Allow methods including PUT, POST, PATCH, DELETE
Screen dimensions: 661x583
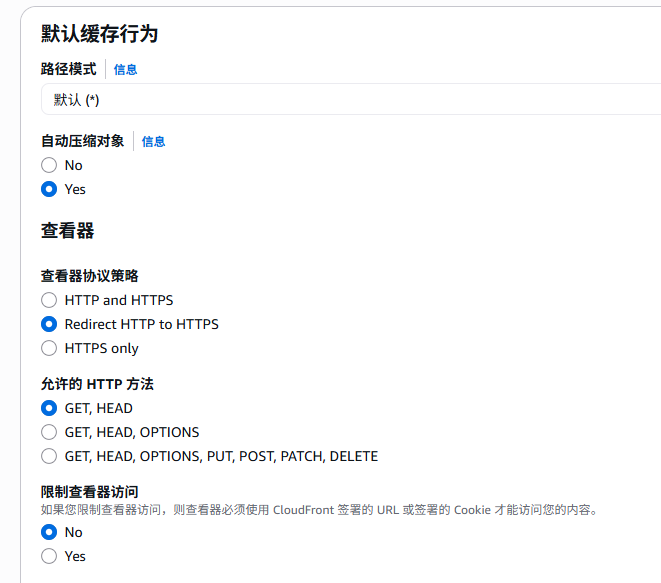[x=49, y=456]
